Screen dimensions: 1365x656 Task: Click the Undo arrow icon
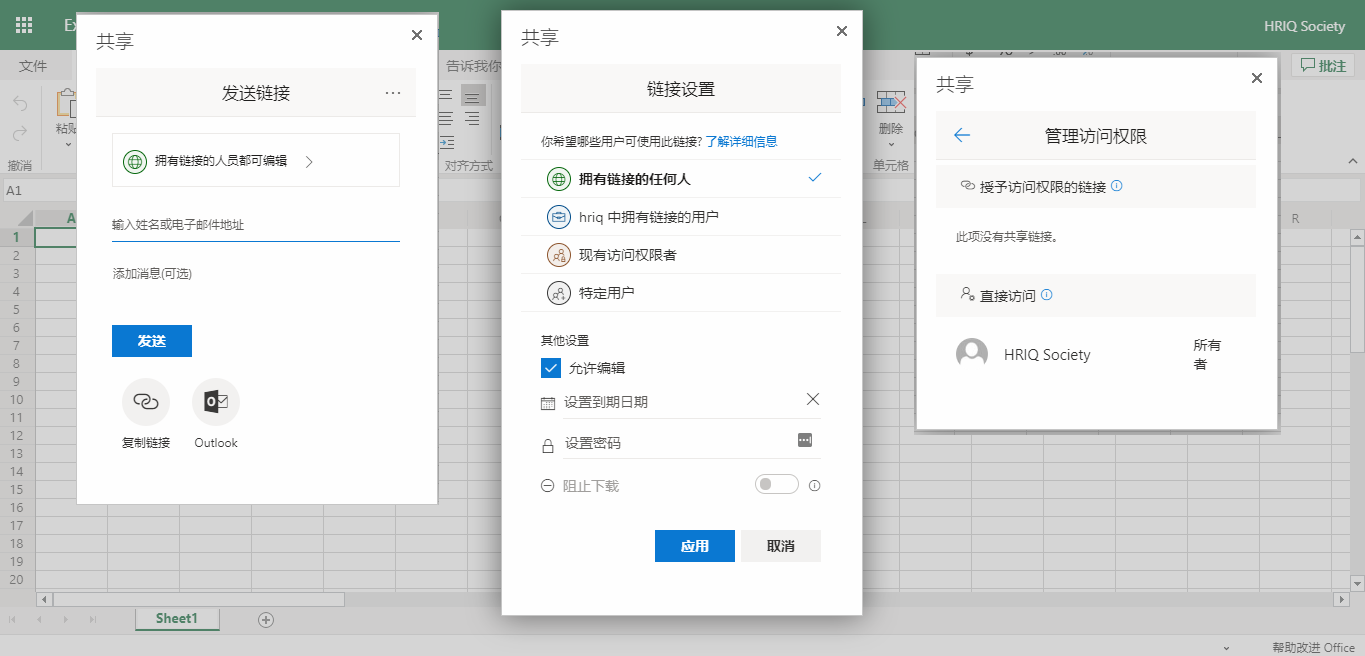(18, 103)
